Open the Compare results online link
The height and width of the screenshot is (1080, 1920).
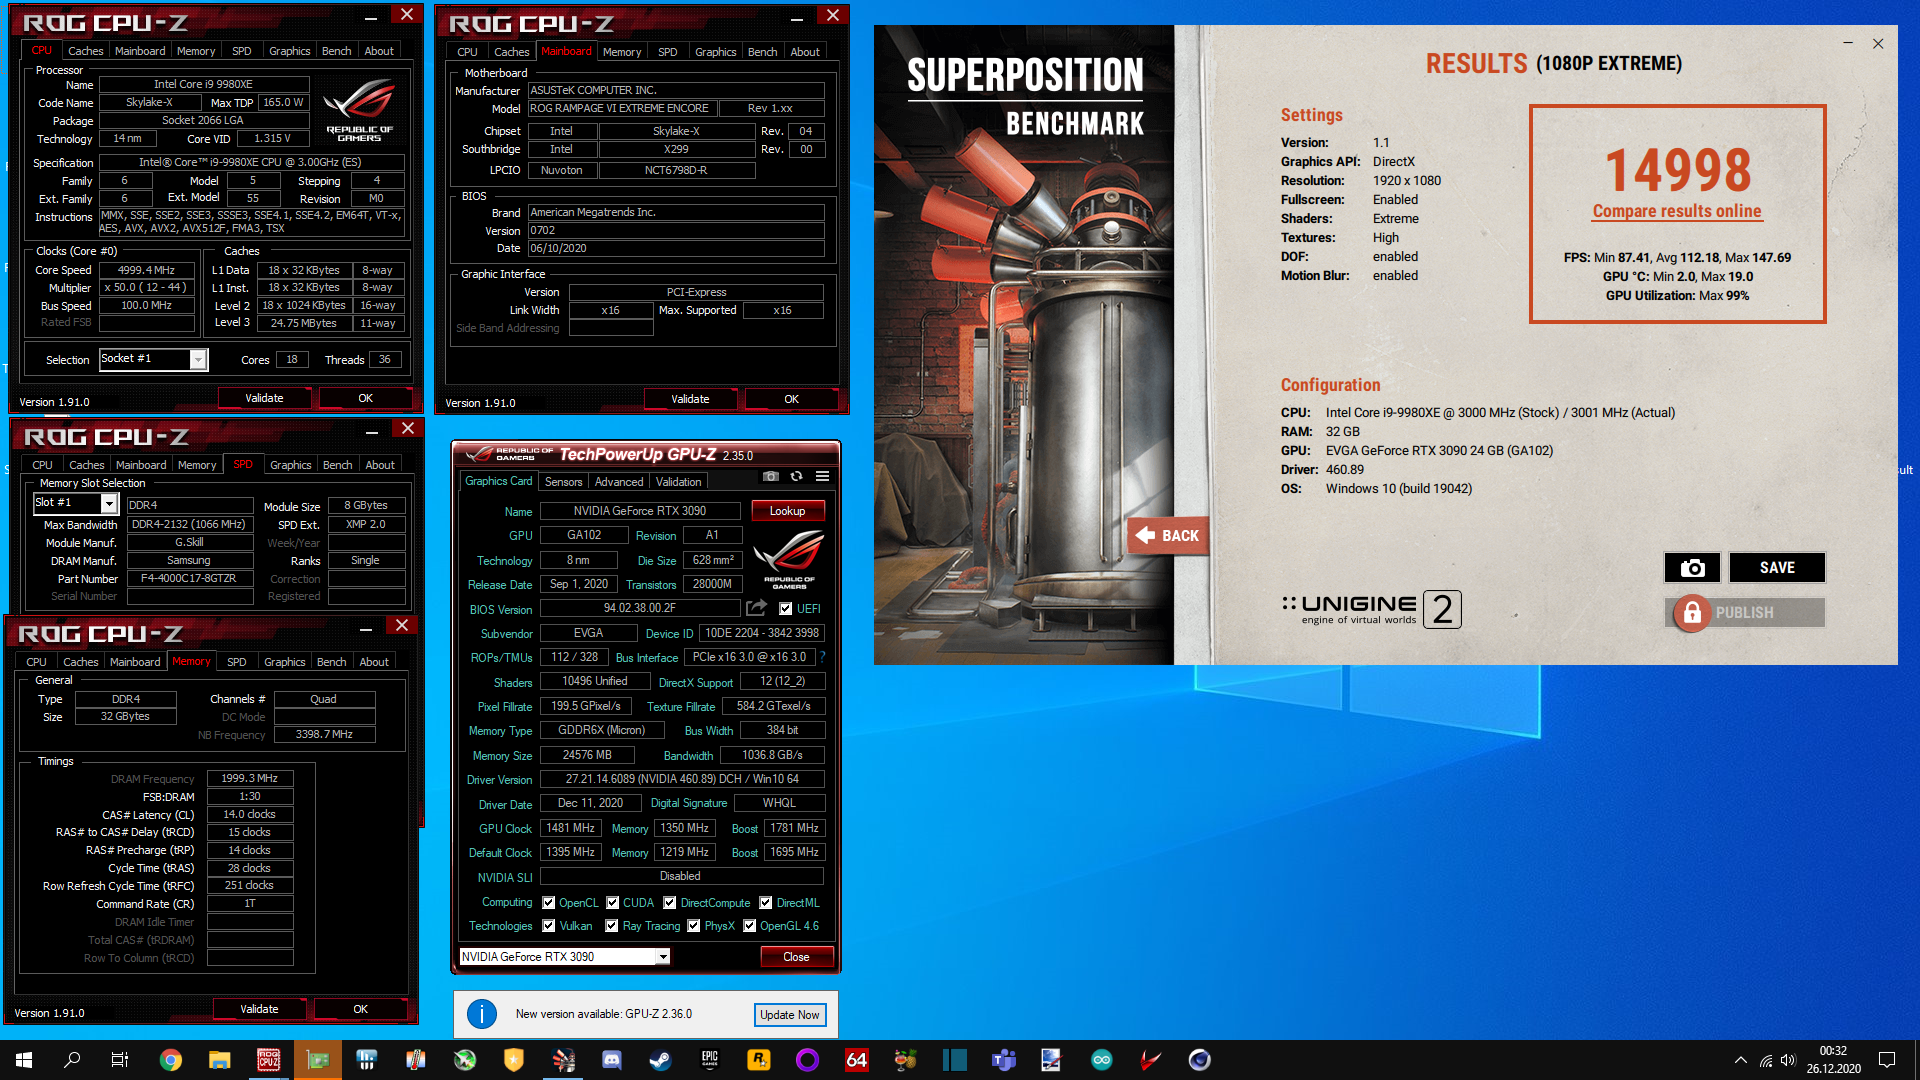[x=1677, y=211]
